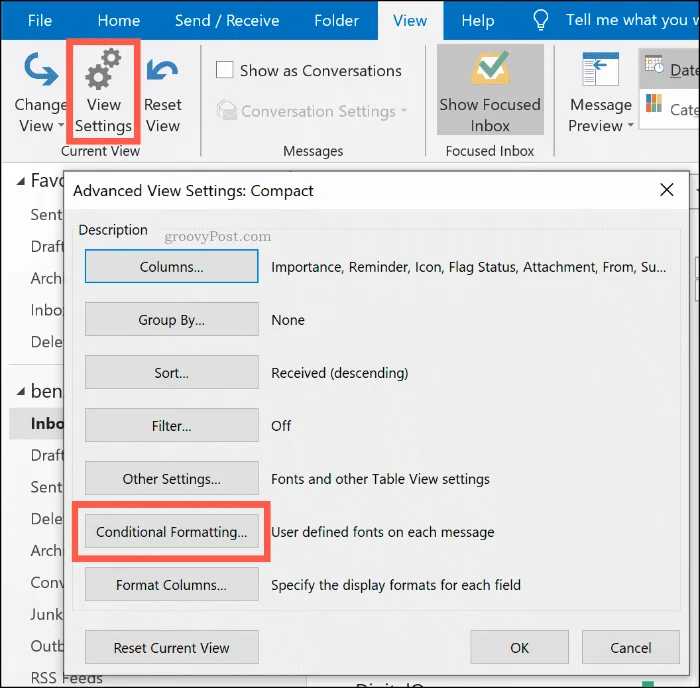Open Conversation Settings dropdown
Image resolution: width=700 pixels, height=688 pixels.
[x=312, y=111]
